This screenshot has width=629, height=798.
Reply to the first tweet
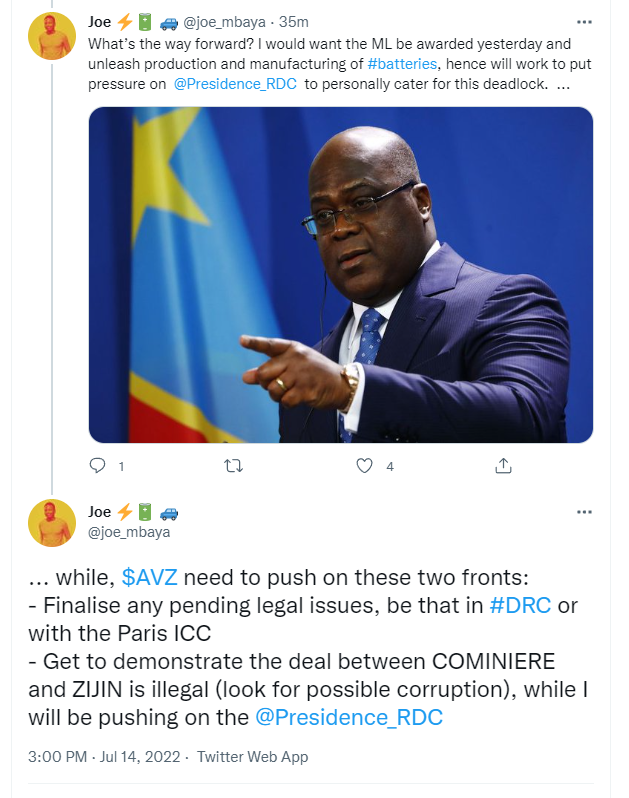coord(98,466)
